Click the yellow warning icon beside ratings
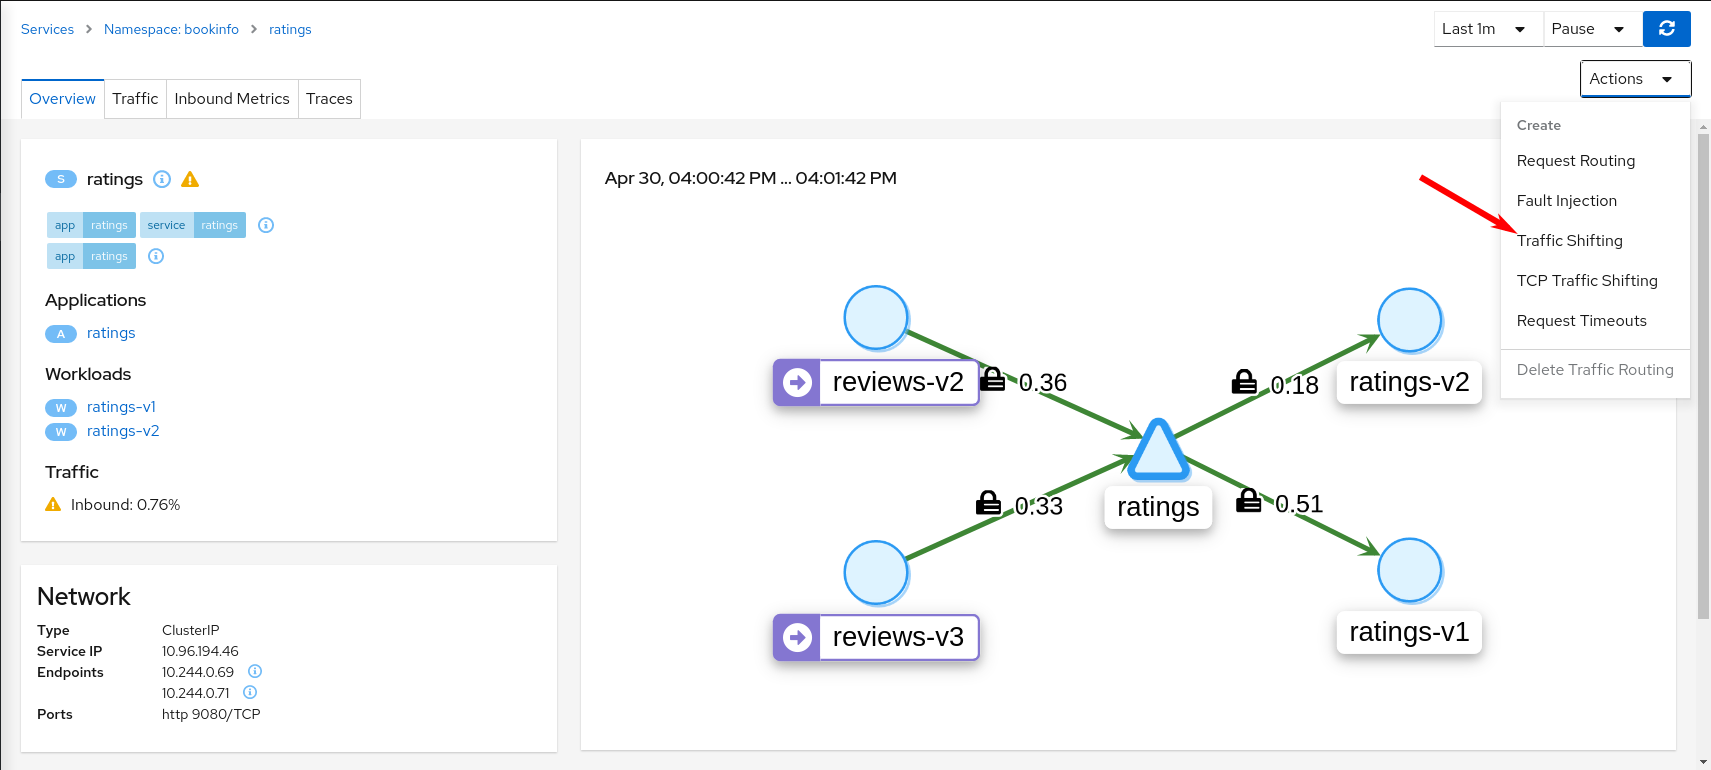This screenshot has width=1711, height=770. [190, 179]
